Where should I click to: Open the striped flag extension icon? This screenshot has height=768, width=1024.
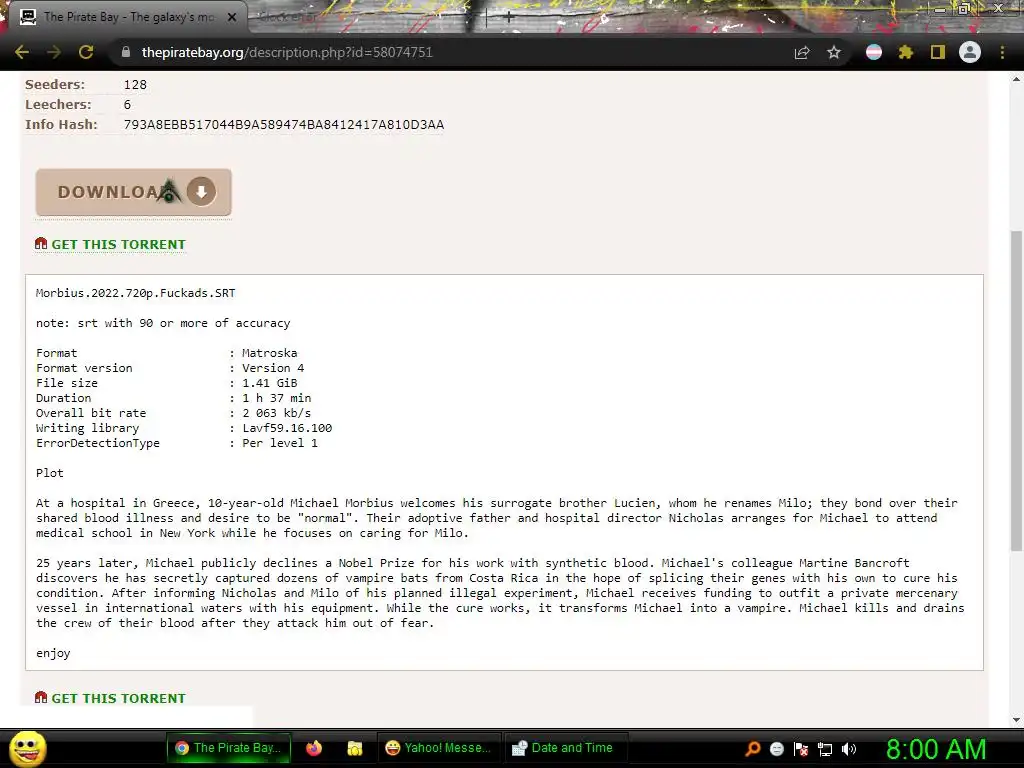coord(874,52)
